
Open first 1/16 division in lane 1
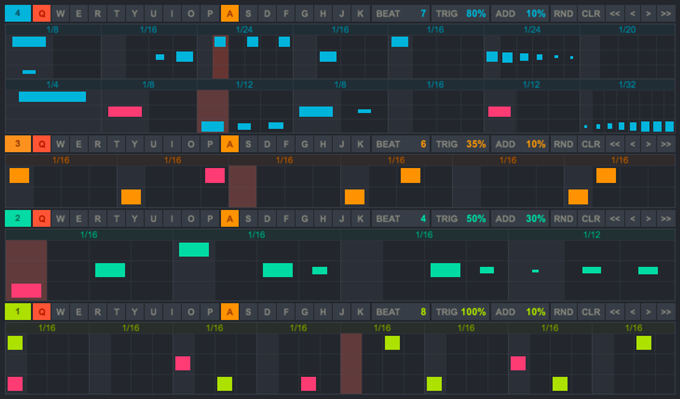[x=47, y=328]
